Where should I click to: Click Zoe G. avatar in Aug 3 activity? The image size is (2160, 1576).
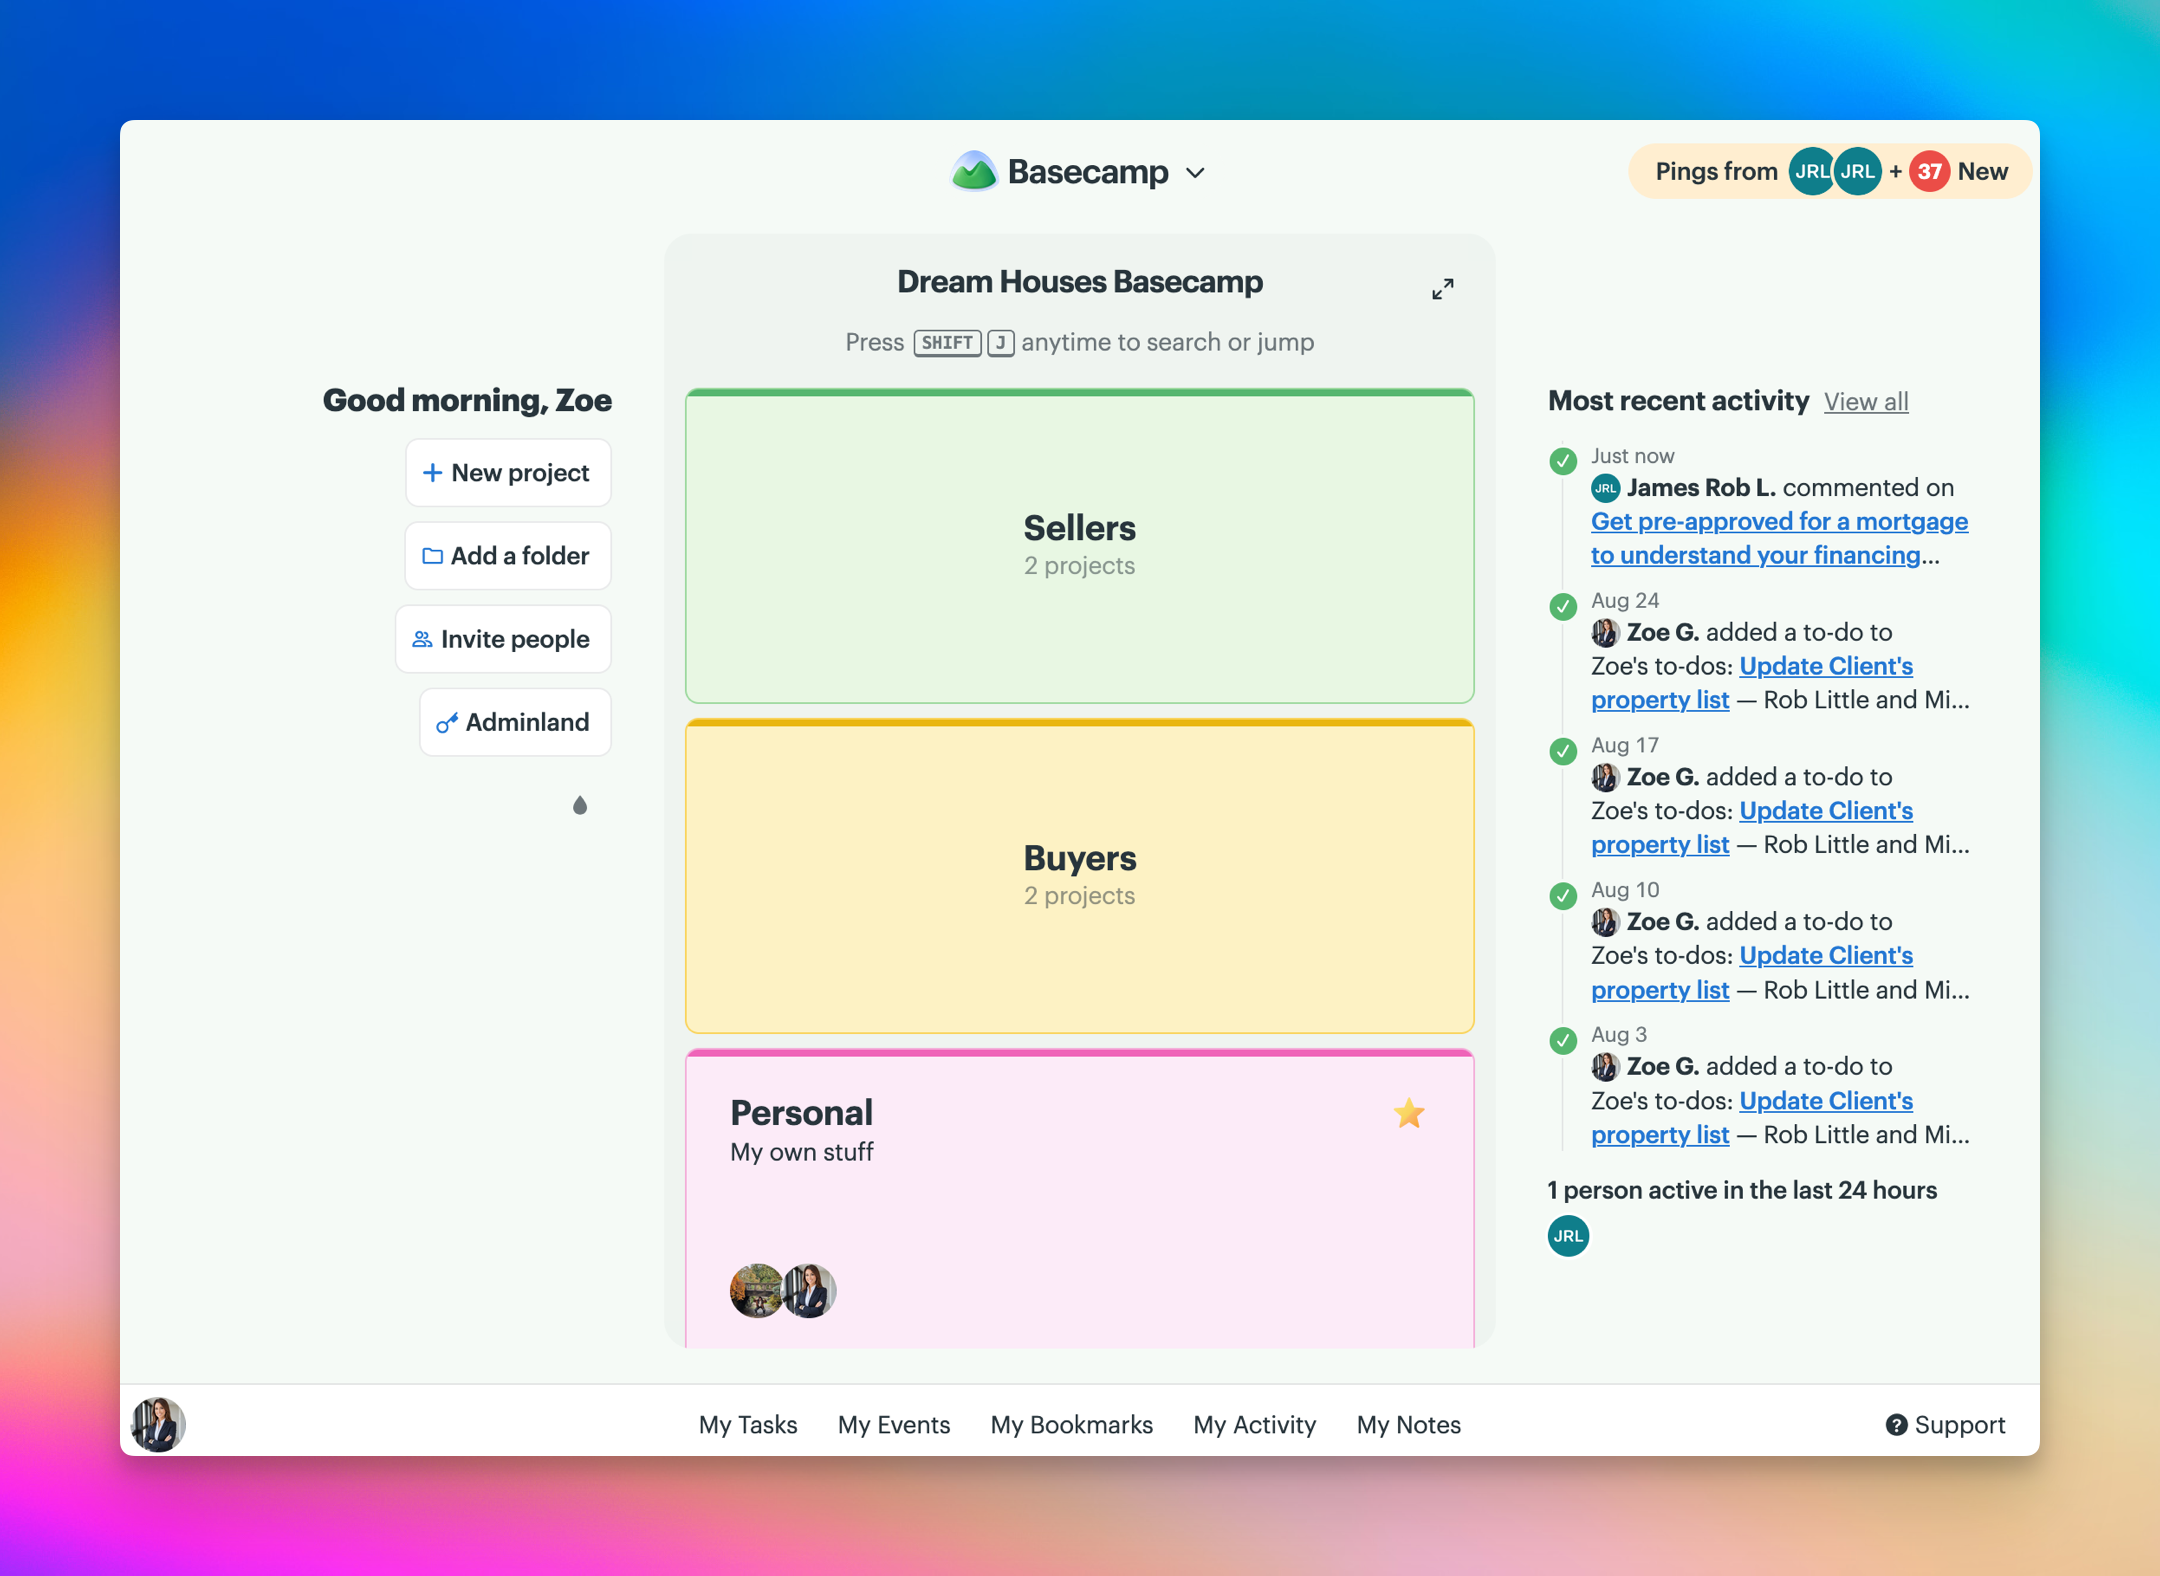click(1605, 1067)
